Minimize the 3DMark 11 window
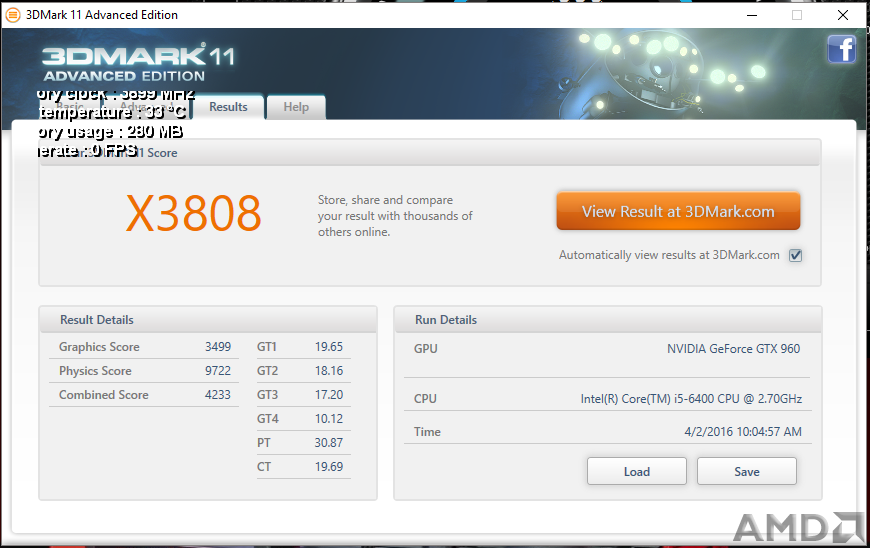Viewport: 870px width, 548px height. (x=752, y=15)
